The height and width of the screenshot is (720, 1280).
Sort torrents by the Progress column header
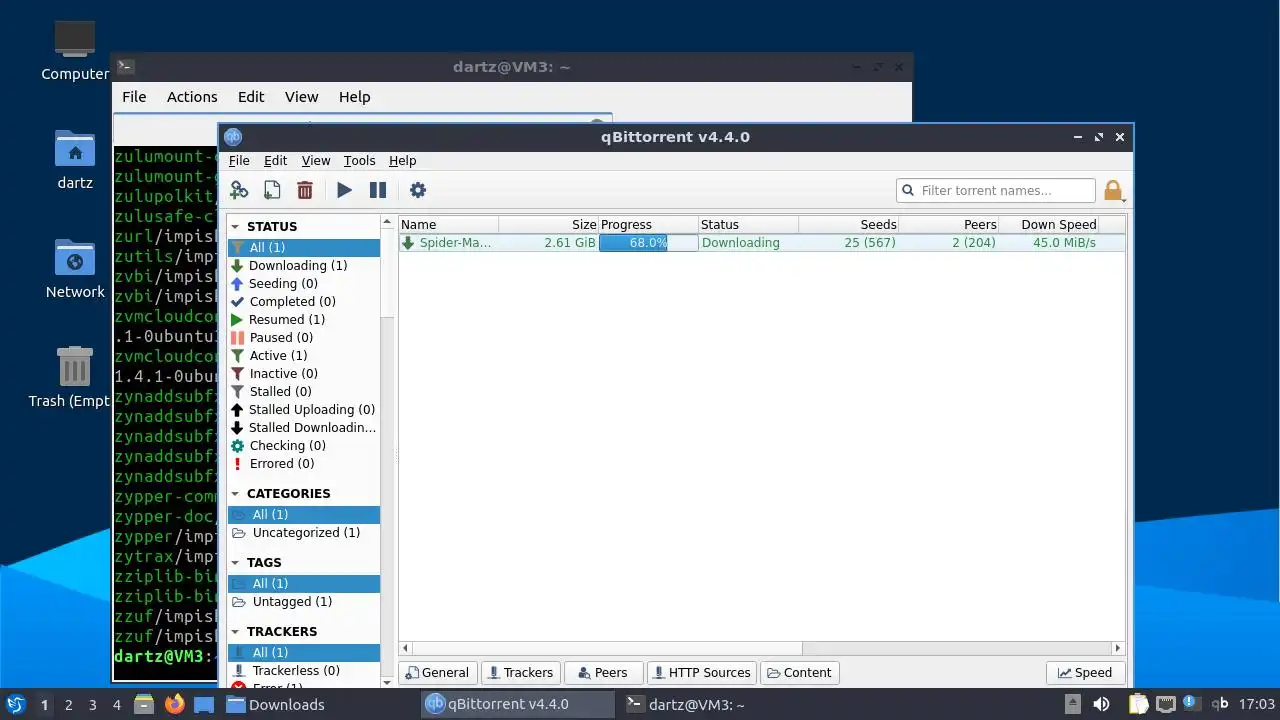point(648,224)
